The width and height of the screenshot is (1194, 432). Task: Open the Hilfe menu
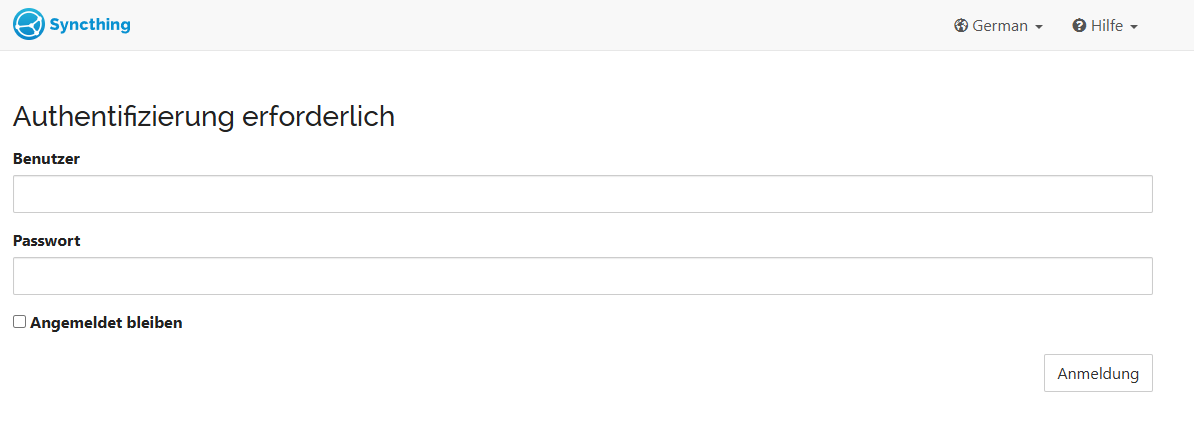1106,26
